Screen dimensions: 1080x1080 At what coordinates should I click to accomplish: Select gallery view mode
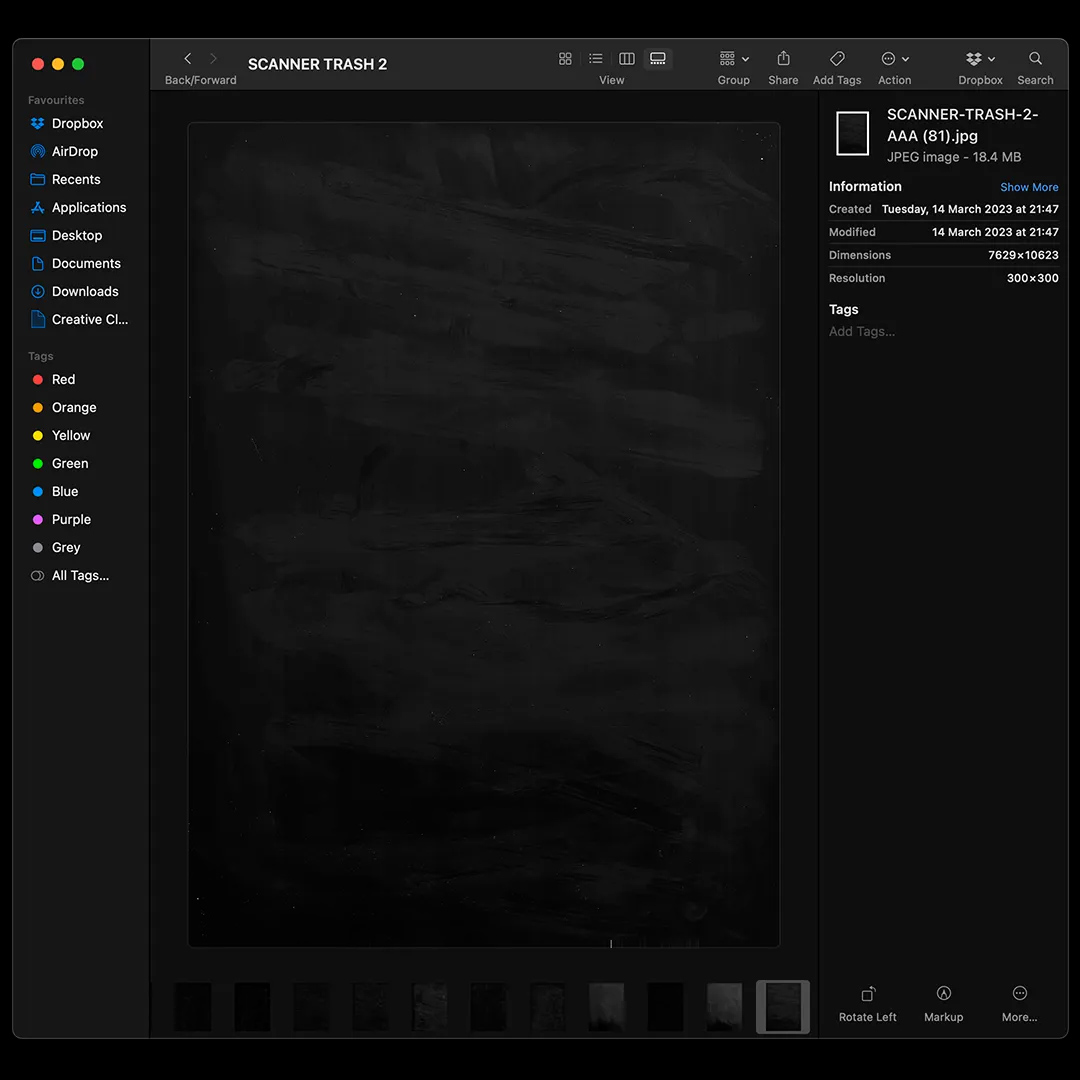[658, 59]
